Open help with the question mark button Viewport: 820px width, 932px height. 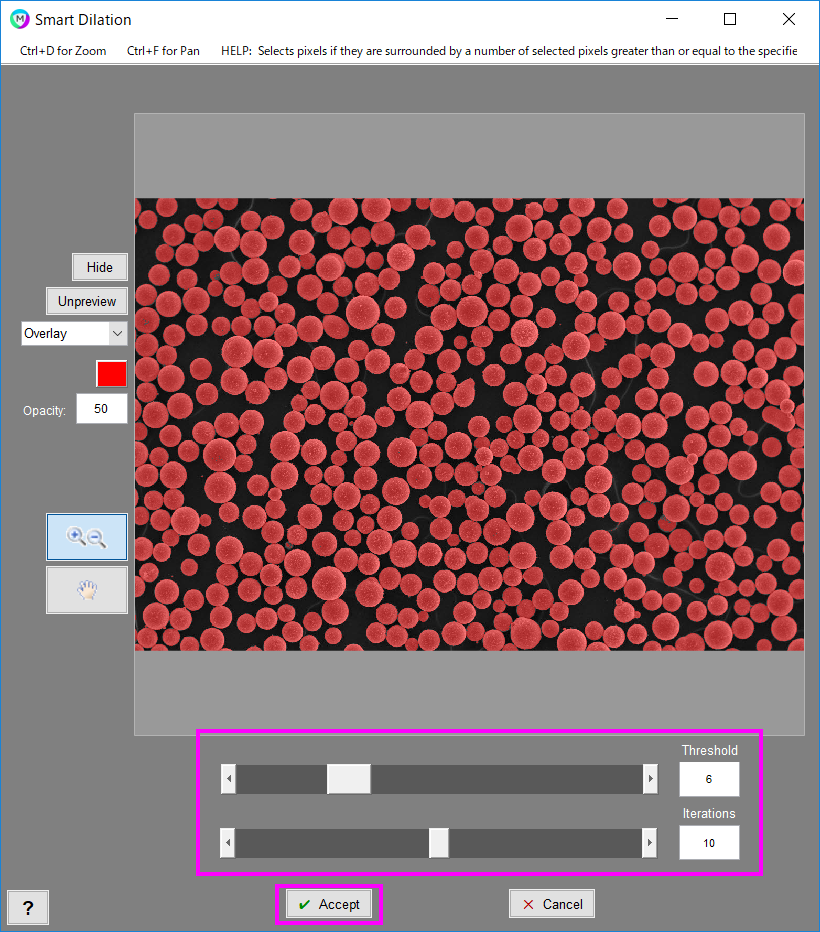tap(28, 907)
